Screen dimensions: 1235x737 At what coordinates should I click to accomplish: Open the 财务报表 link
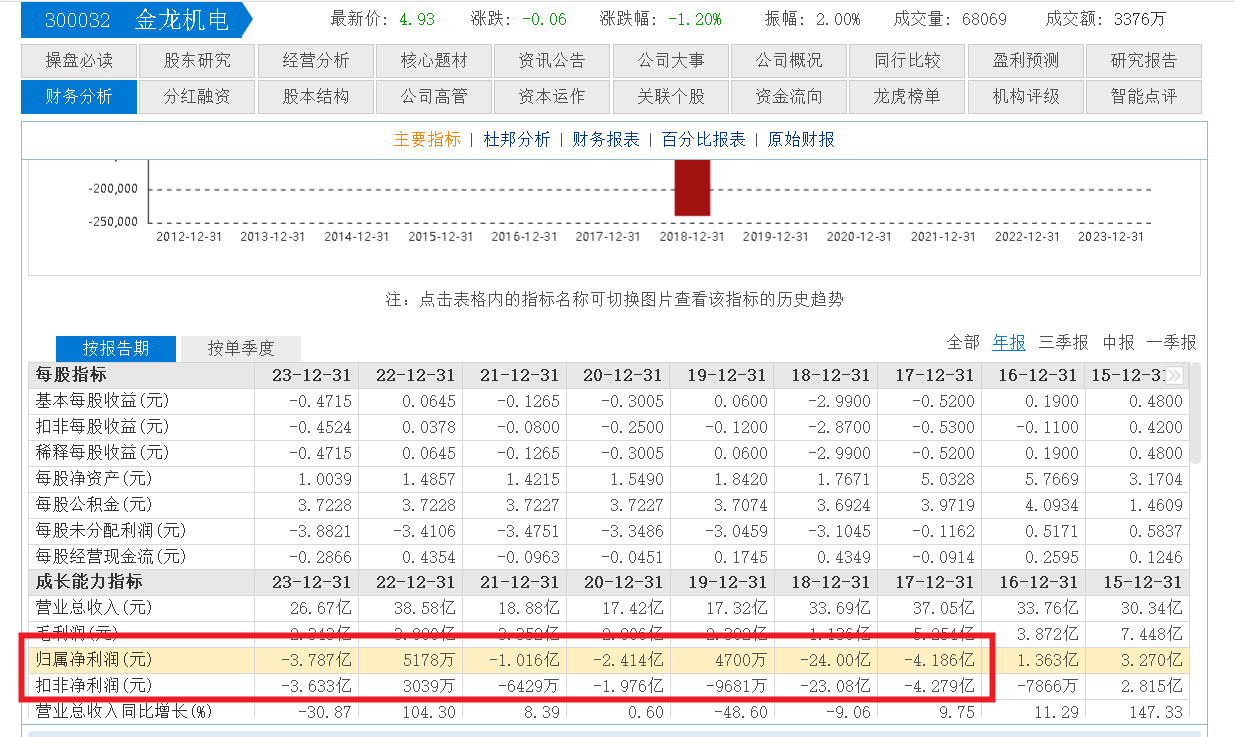click(x=606, y=140)
